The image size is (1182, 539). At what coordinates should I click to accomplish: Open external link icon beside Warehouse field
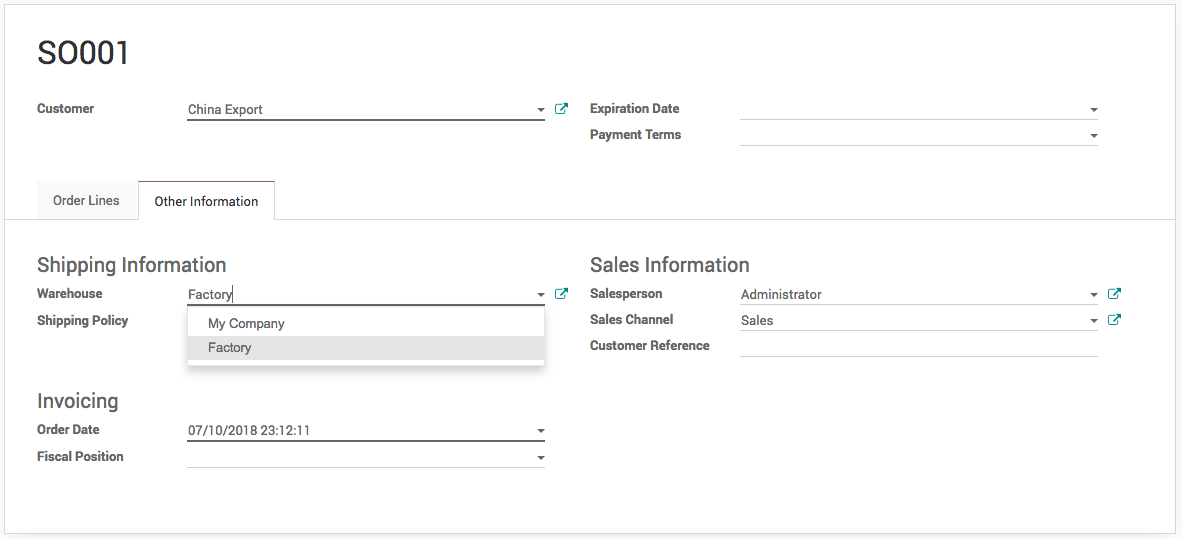pos(561,294)
